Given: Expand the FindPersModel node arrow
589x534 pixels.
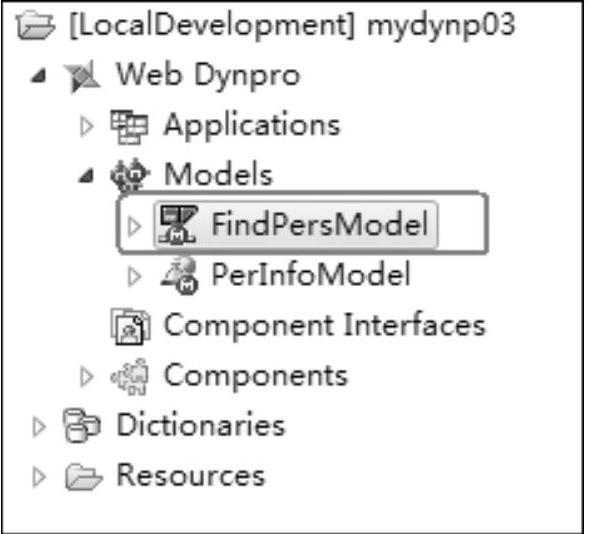Looking at the screenshot, I should [x=134, y=226].
